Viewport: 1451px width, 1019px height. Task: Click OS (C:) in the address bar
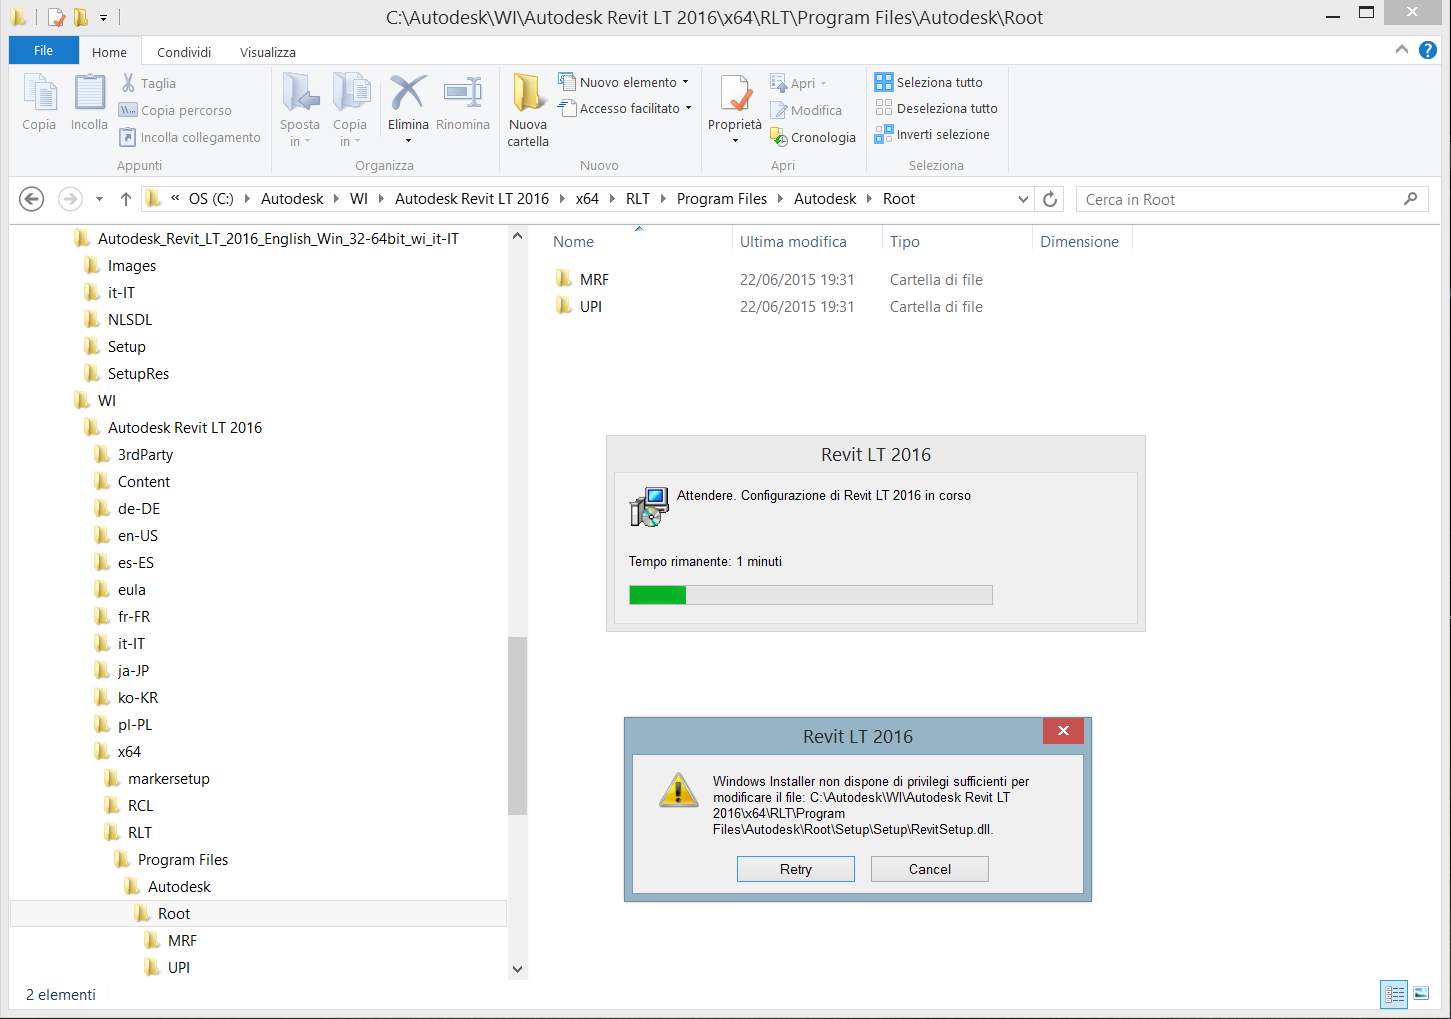coord(211,199)
